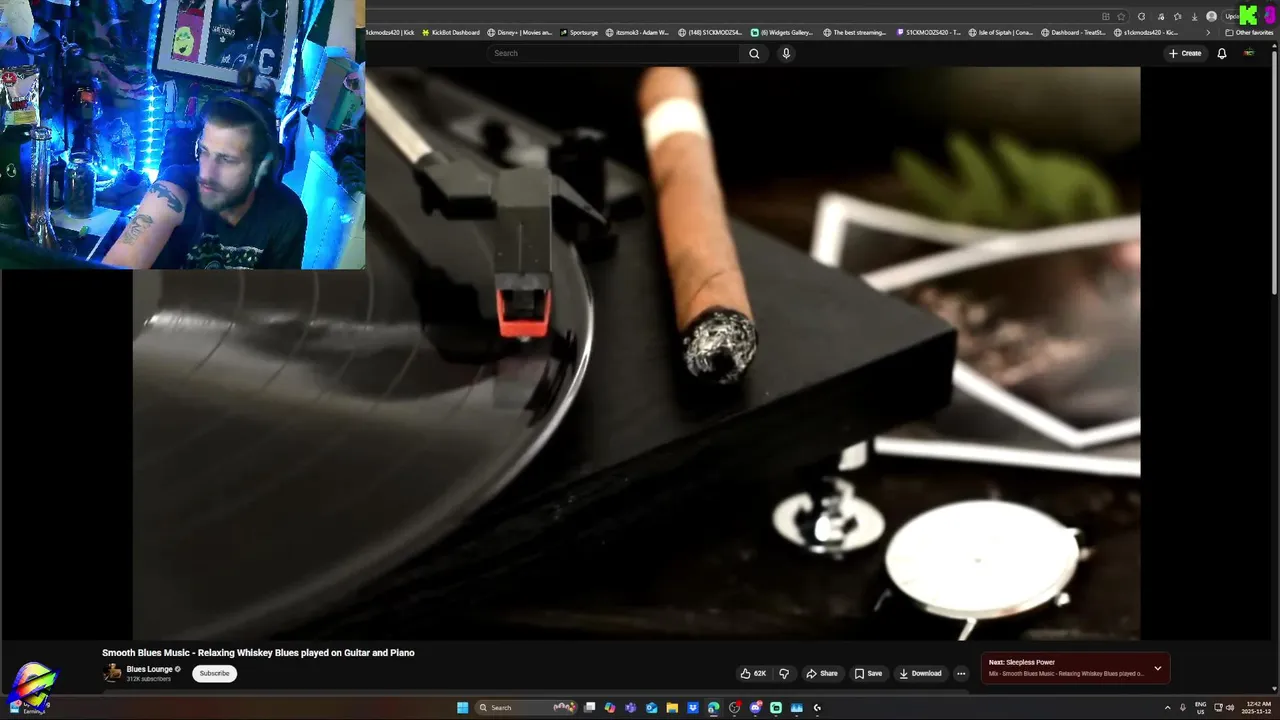This screenshot has width=1280, height=720.
Task: Open the itzsmok3 - Adam W bookmark
Action: click(x=637, y=32)
